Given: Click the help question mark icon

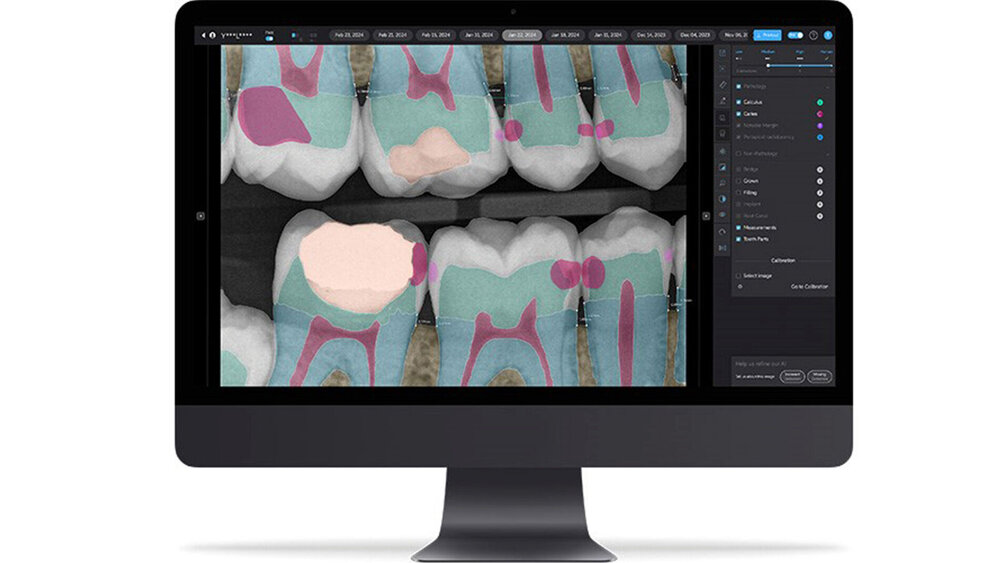Looking at the screenshot, I should point(813,35).
